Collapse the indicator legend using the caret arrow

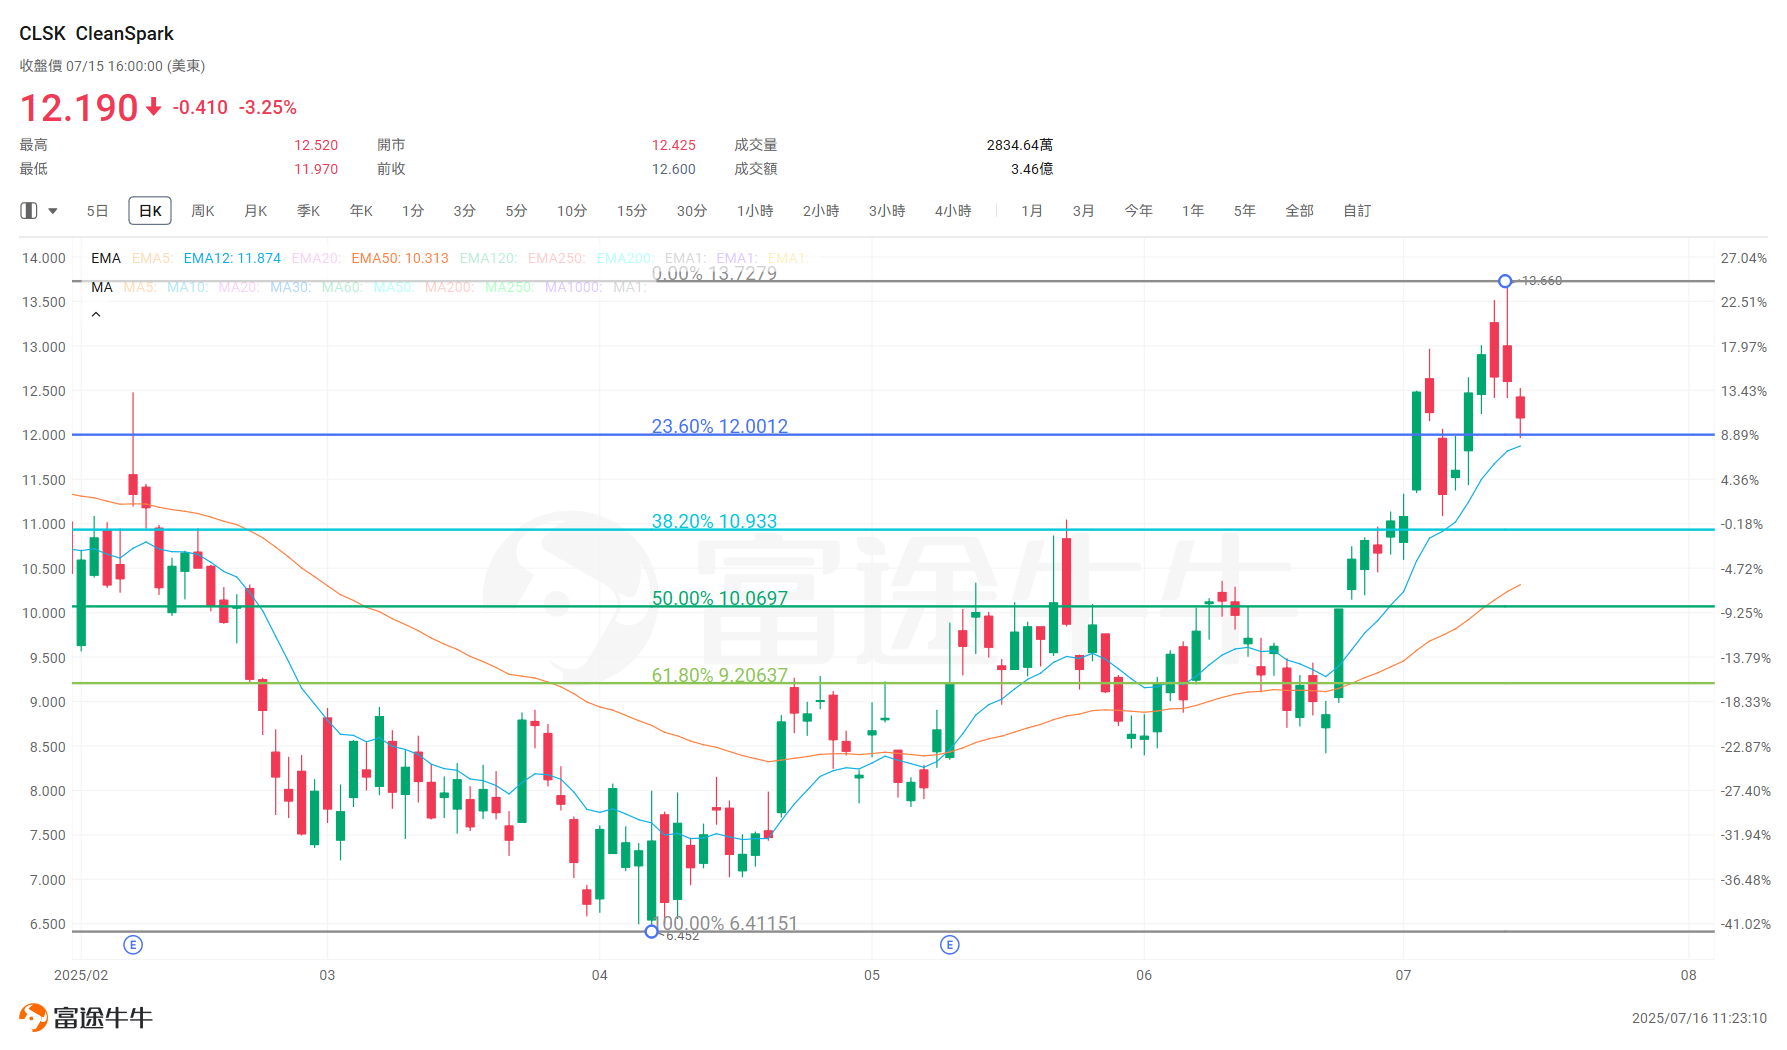[96, 313]
